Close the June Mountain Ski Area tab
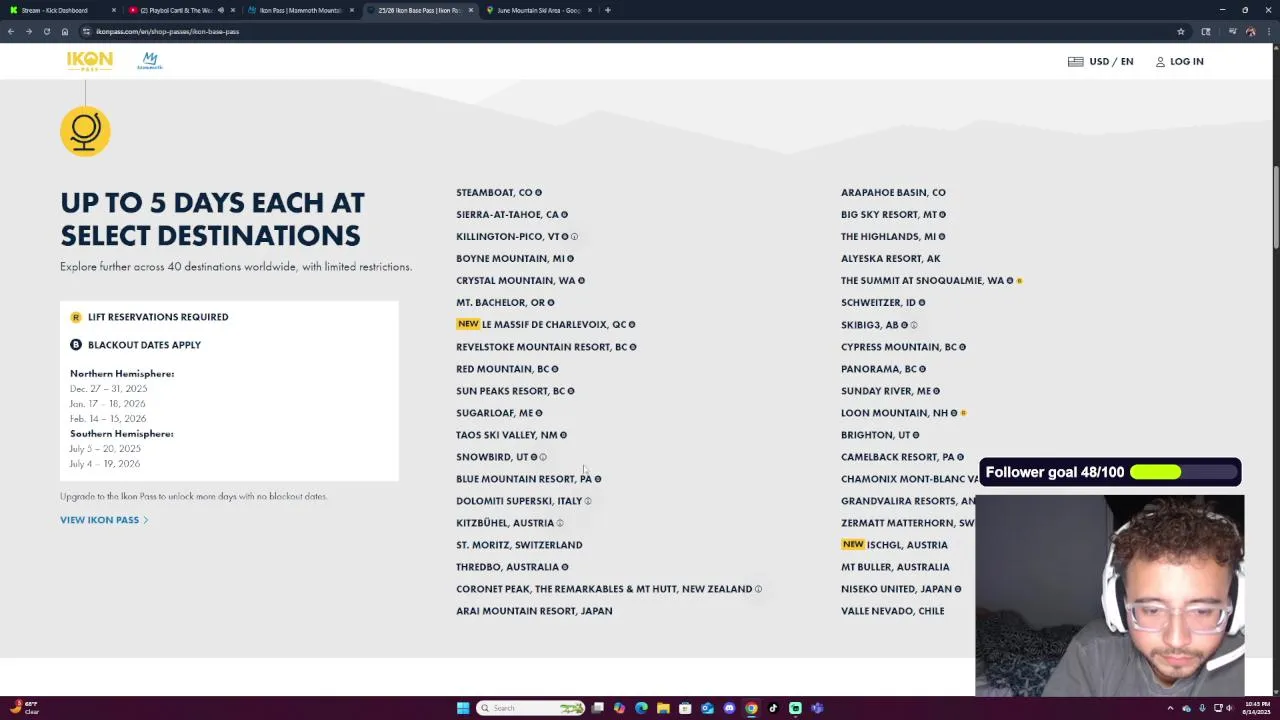The image size is (1280, 720). (590, 10)
